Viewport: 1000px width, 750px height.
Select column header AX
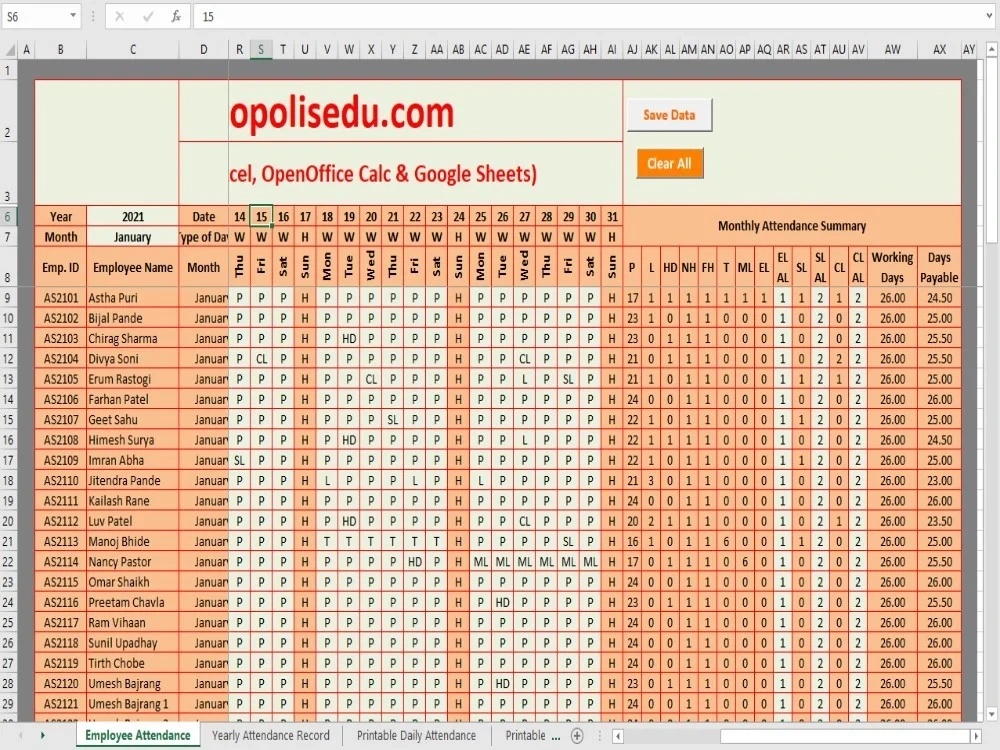tap(939, 49)
